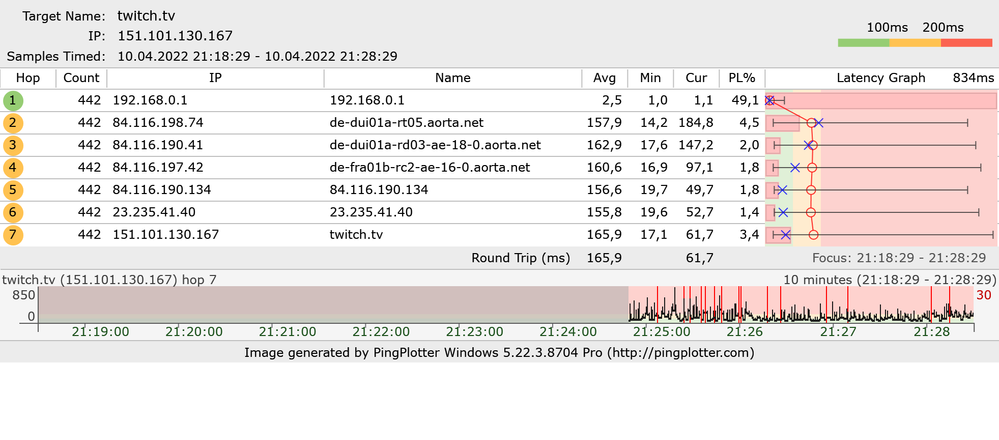This screenshot has height=440, width=999.
Task: Click the IP column header
Action: (215, 78)
